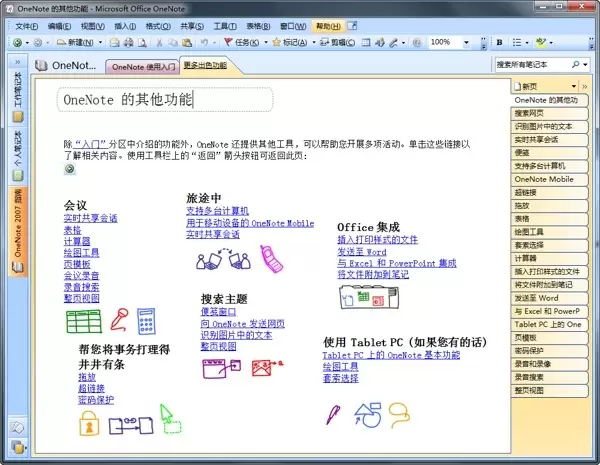Click the highlighter icon in toolbar

click(541, 42)
